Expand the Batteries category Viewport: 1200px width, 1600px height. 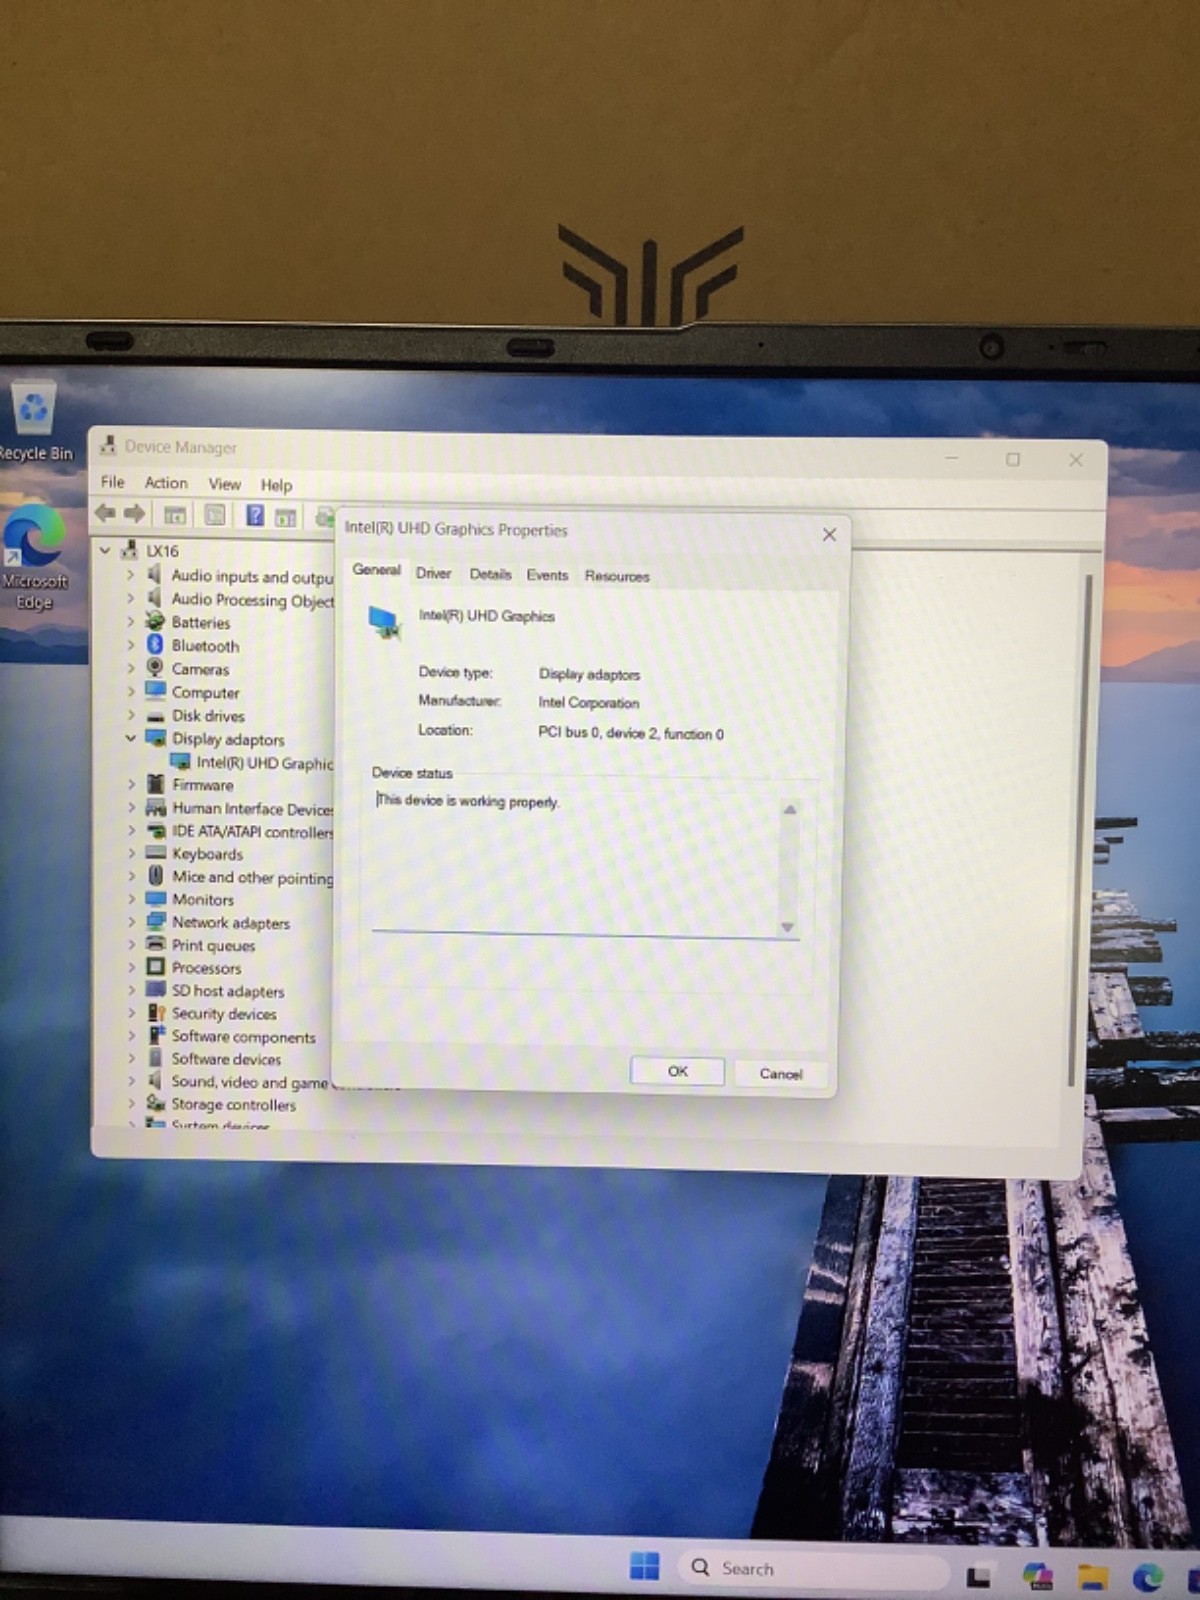click(x=130, y=621)
